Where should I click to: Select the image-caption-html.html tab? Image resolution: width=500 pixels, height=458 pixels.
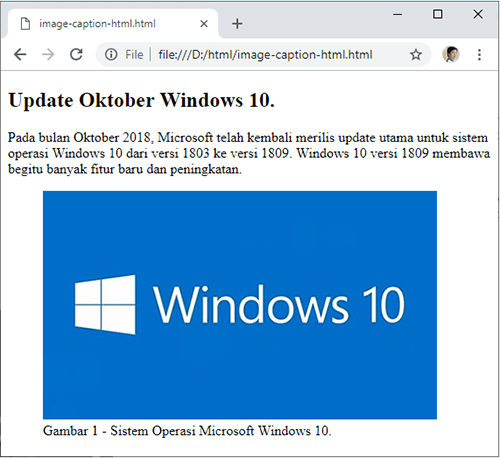pos(113,24)
